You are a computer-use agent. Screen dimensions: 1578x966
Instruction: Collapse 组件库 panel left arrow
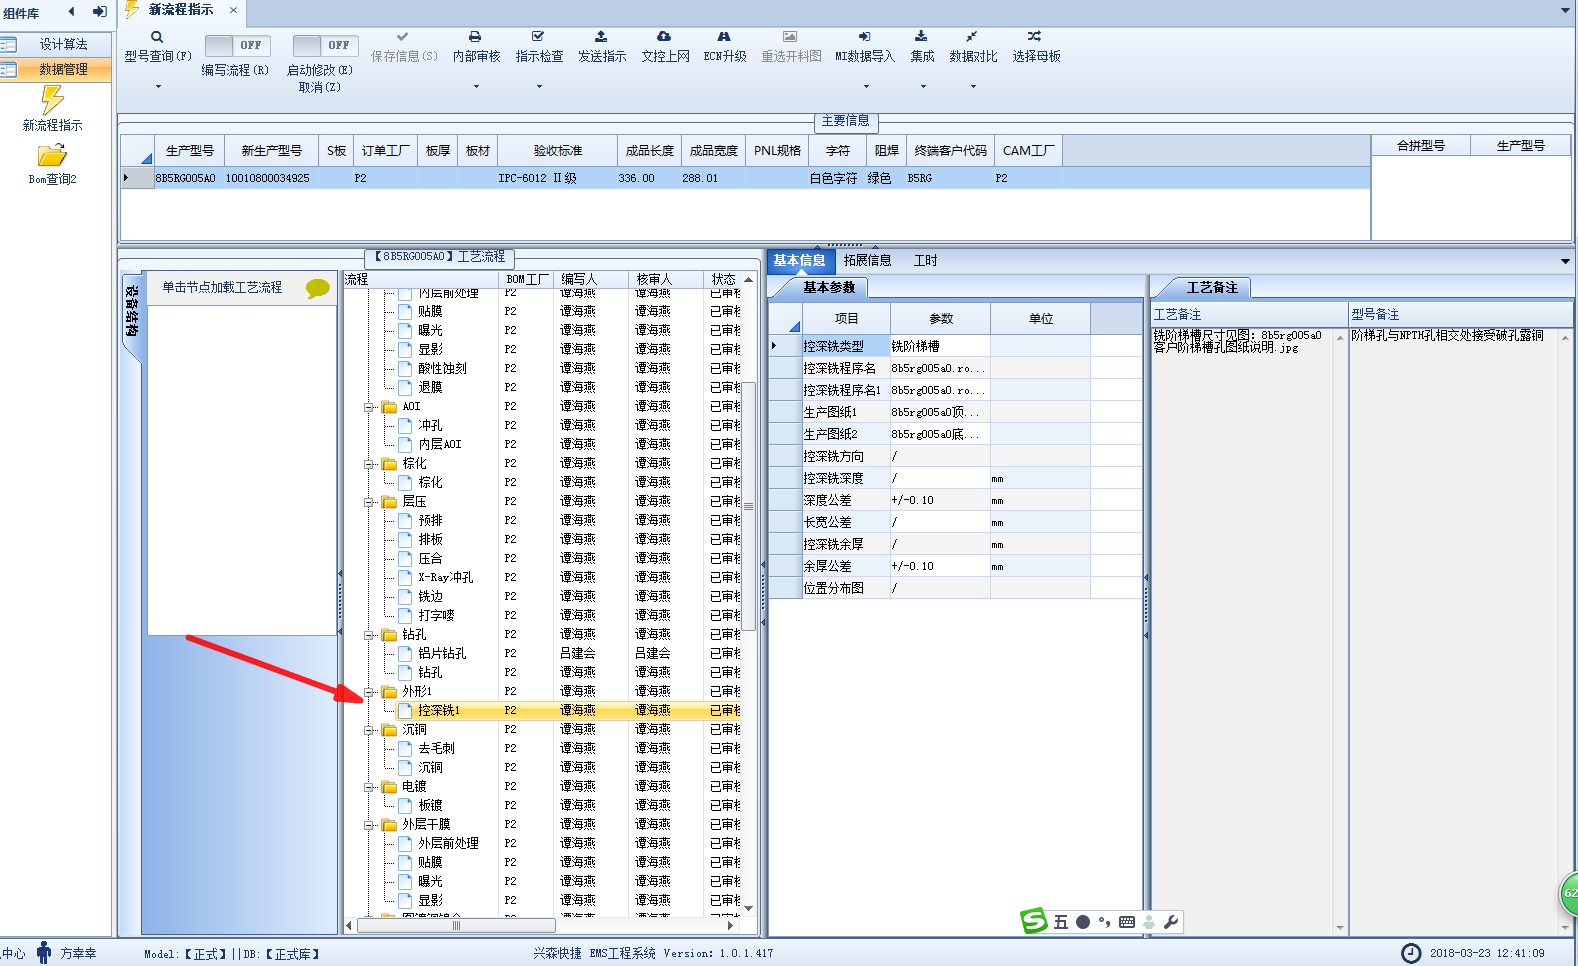(x=71, y=12)
